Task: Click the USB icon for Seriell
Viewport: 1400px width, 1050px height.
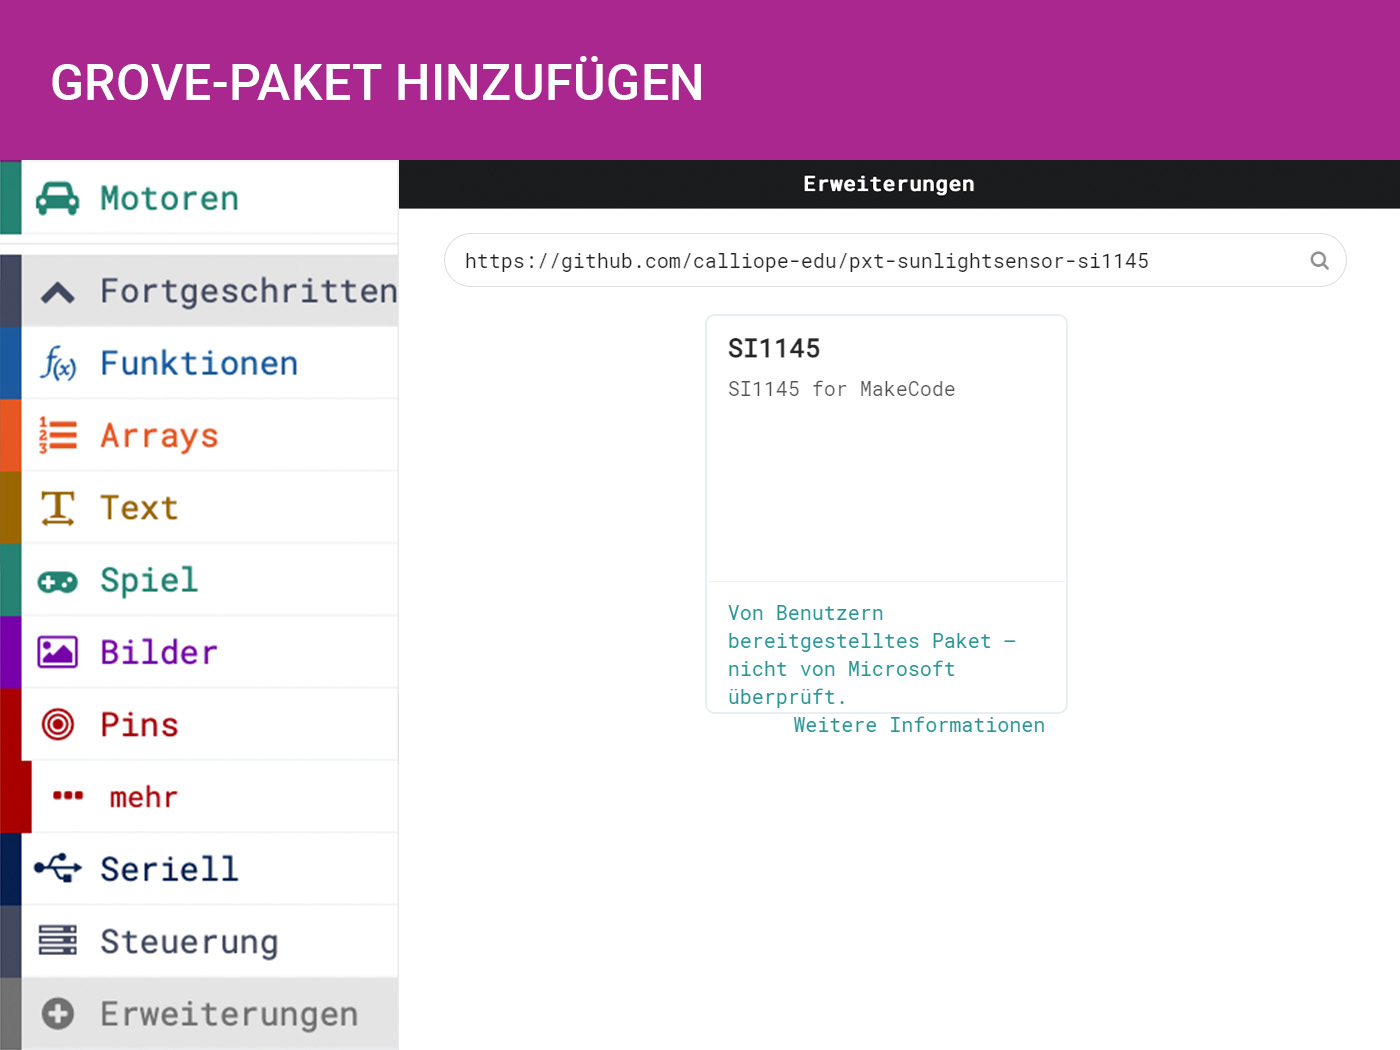Action: tap(58, 868)
